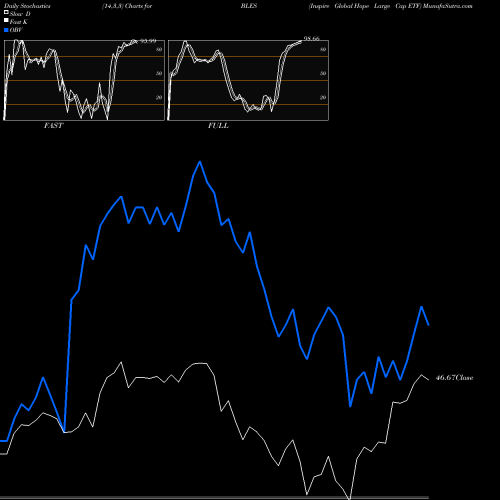The image size is (500, 500).
Task: Click the 'MunafaSutra.com' text in header
Action: pyautogui.click(x=448, y=6)
